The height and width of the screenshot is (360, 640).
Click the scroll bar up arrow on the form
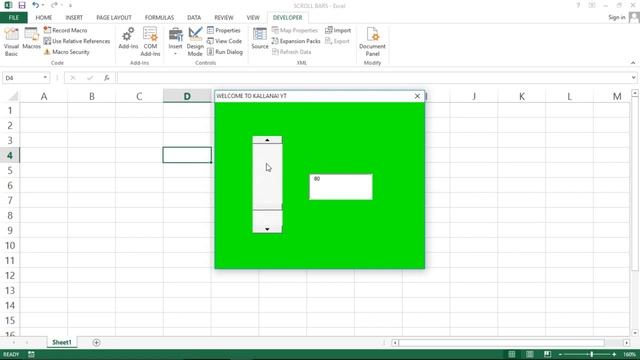267,140
